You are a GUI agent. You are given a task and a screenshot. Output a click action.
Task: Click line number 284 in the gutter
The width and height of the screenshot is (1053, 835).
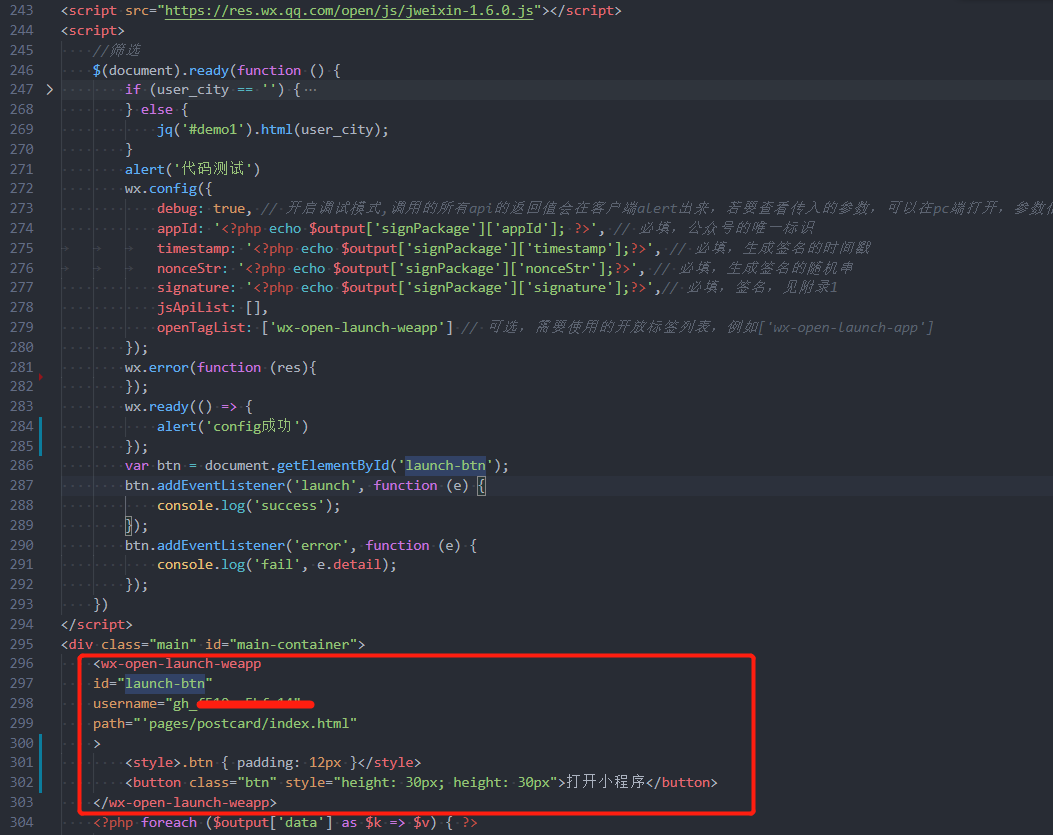[x=21, y=426]
